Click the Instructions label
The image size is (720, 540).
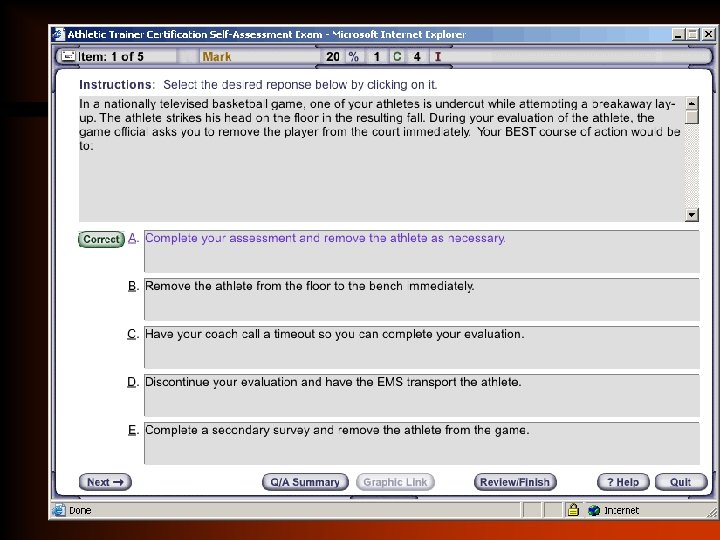tap(117, 84)
